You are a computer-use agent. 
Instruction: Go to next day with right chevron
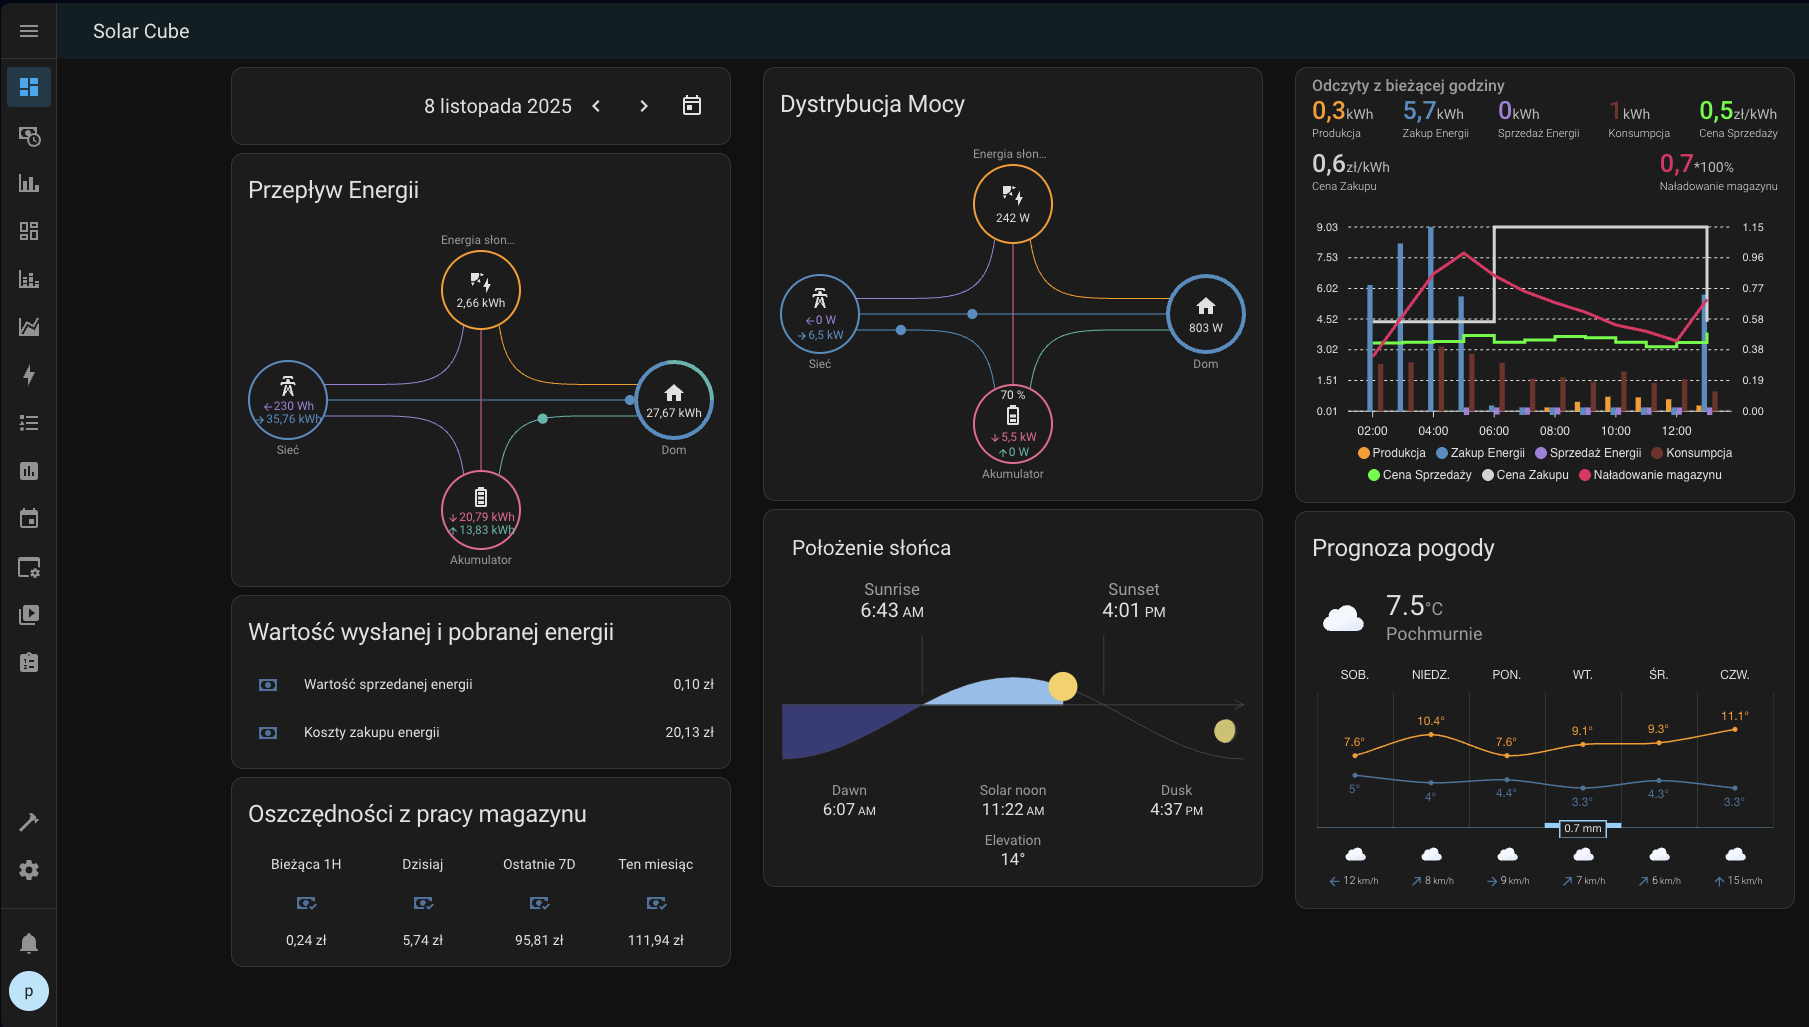pyautogui.click(x=644, y=106)
